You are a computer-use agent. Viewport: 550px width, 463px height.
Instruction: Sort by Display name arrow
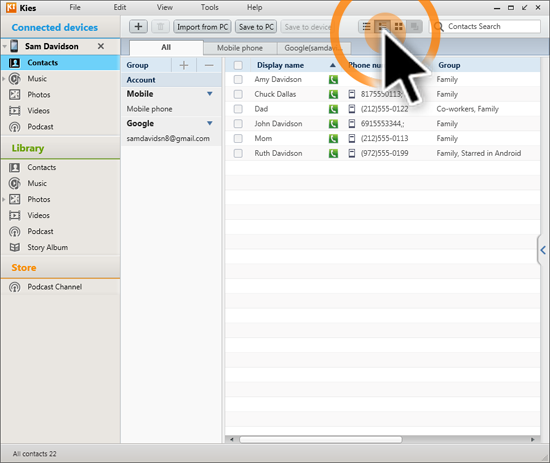coord(333,65)
